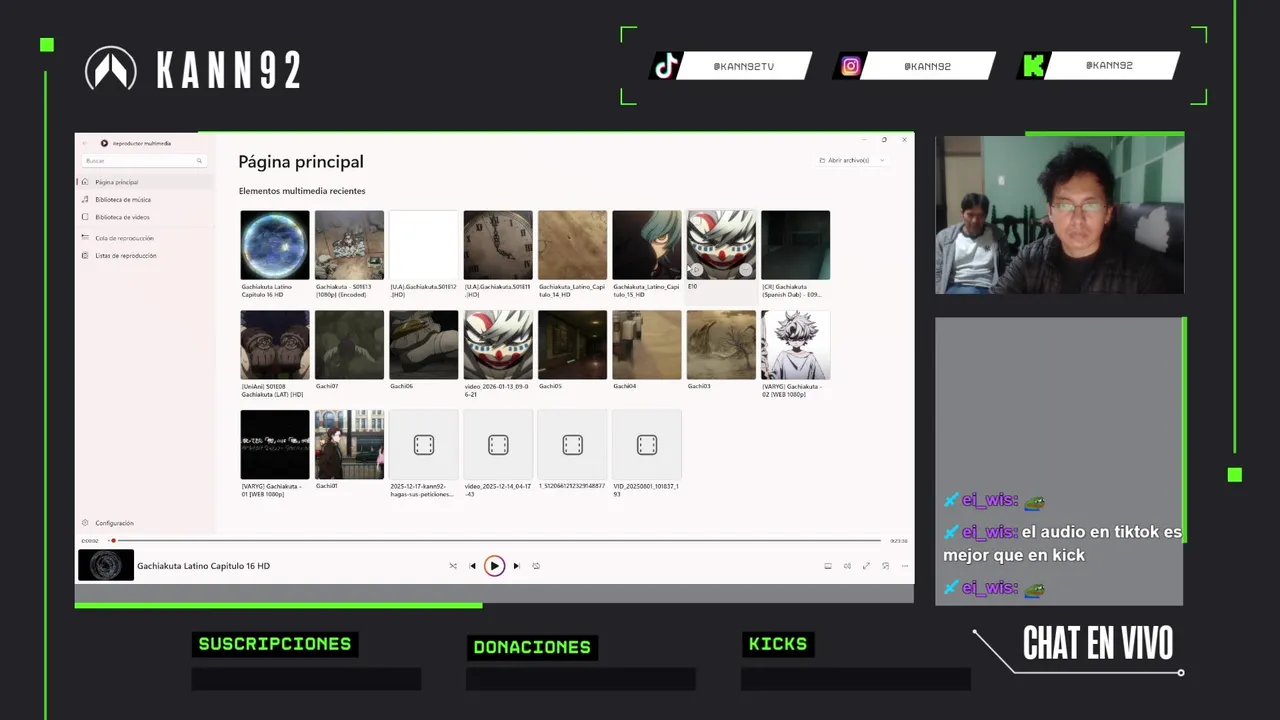Open the [U.A].Gachiakuta.S01E12 blank thumbnail
This screenshot has width=1280, height=720.
[424, 245]
